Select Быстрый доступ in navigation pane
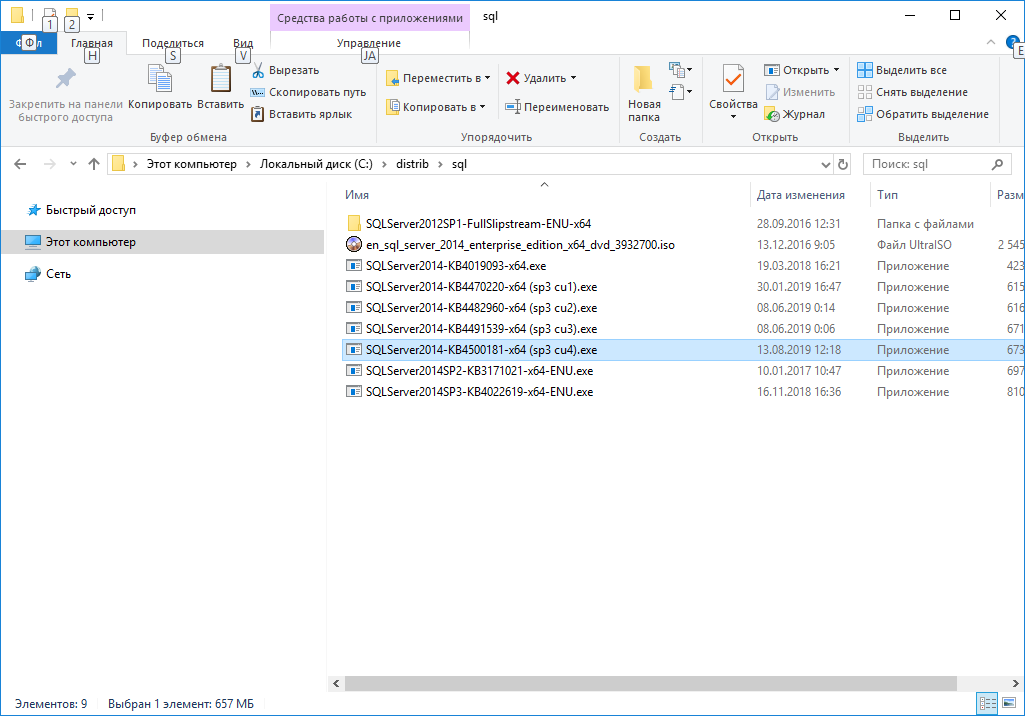The image size is (1025, 716). pos(90,210)
